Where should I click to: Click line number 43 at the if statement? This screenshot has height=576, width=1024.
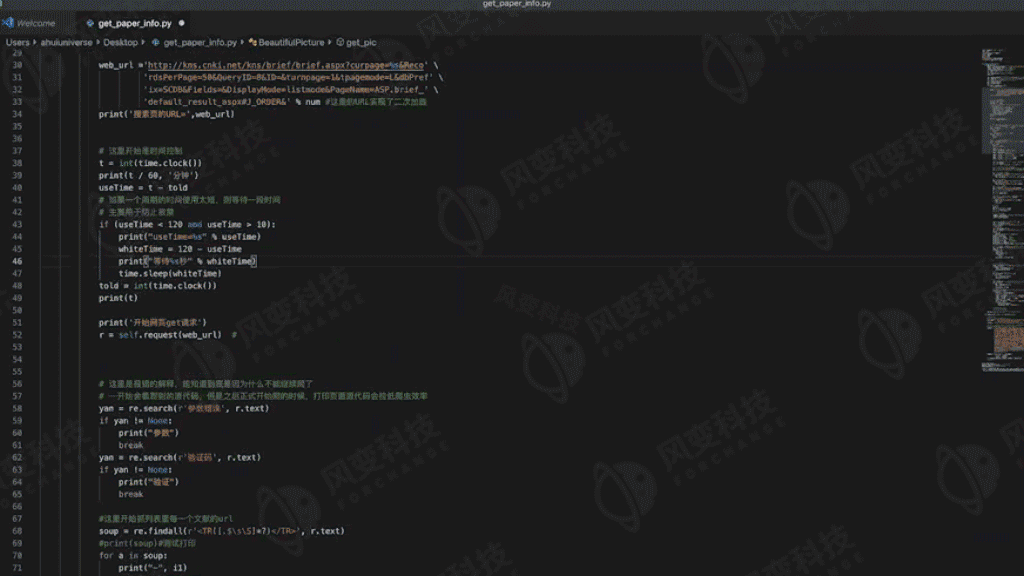tap(17, 225)
